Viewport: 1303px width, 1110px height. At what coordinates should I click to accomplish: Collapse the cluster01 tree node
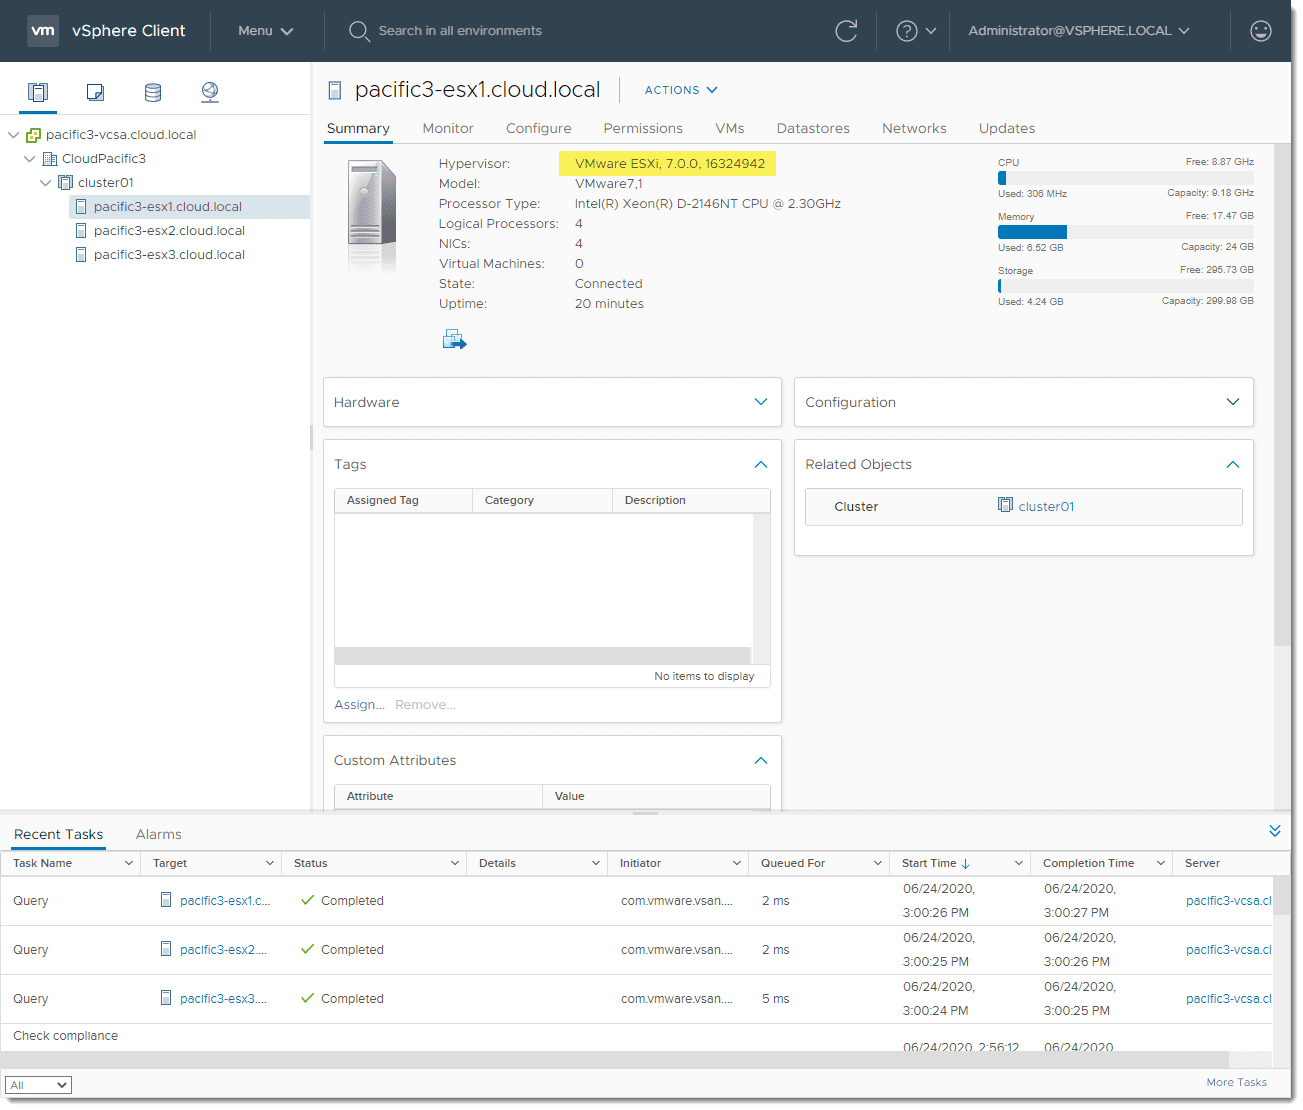pos(46,183)
